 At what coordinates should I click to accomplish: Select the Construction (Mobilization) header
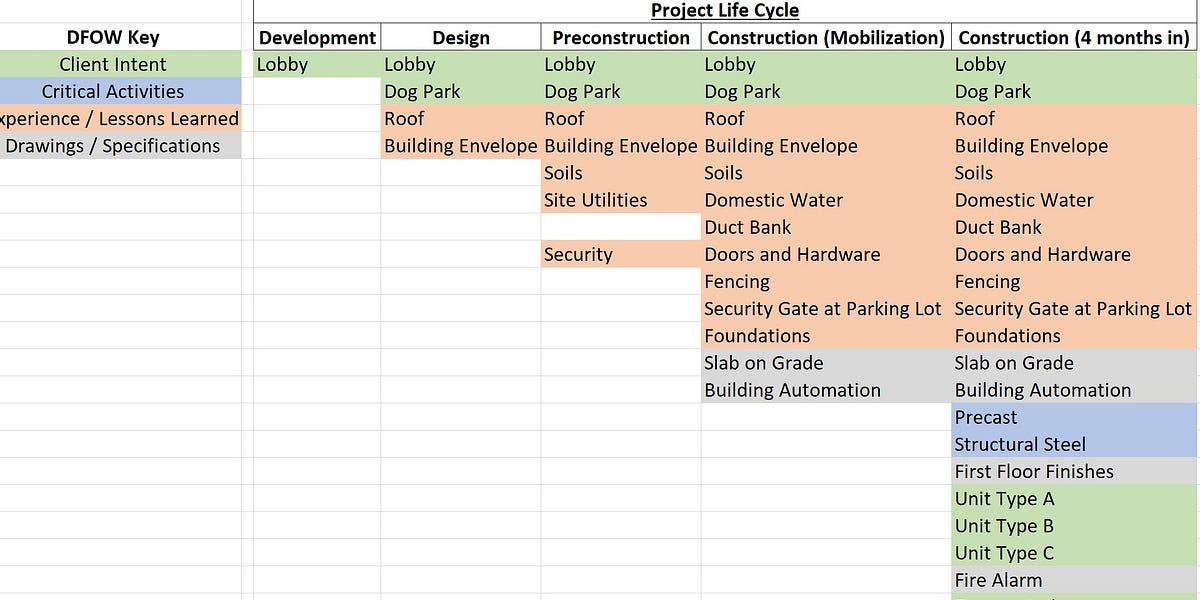825,37
